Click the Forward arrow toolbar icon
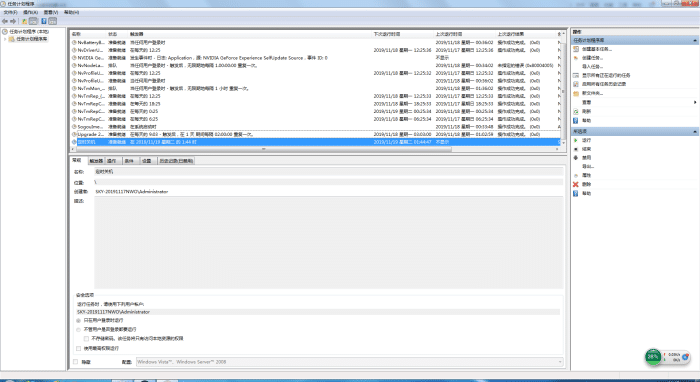 [x=13, y=21]
